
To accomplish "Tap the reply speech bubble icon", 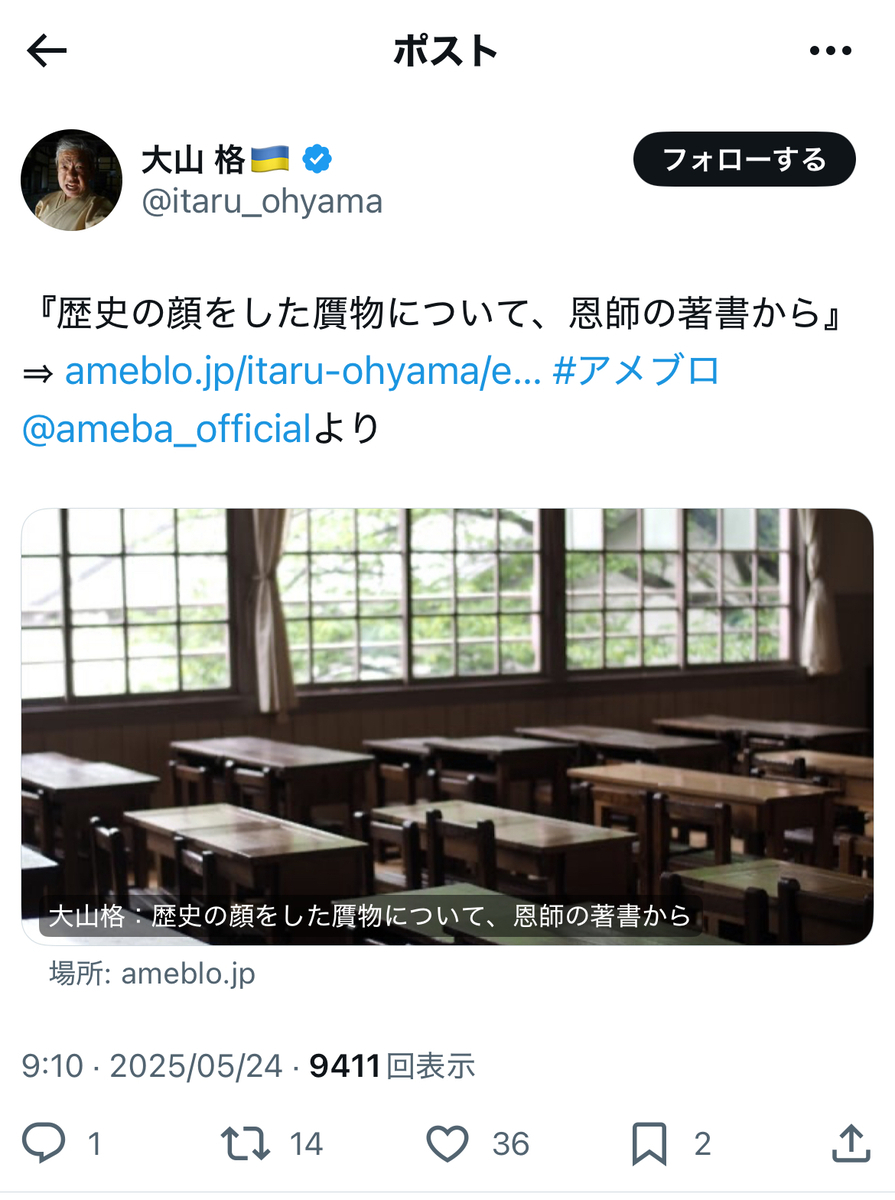I will tap(45, 1143).
